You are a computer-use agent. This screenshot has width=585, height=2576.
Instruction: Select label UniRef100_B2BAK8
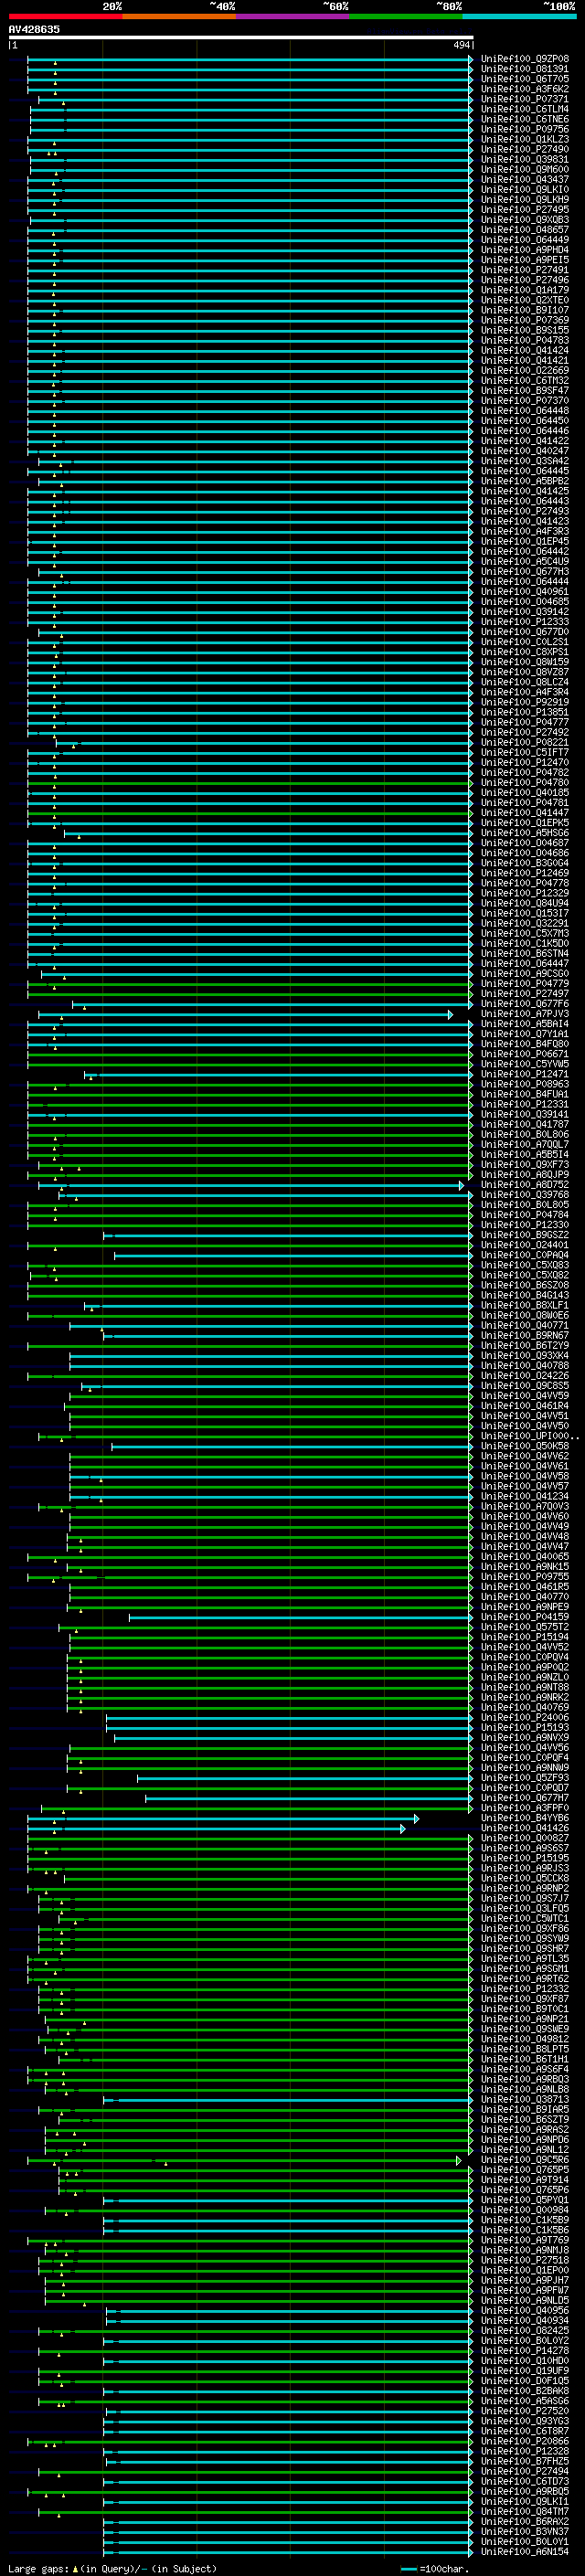pyautogui.click(x=525, y=2391)
